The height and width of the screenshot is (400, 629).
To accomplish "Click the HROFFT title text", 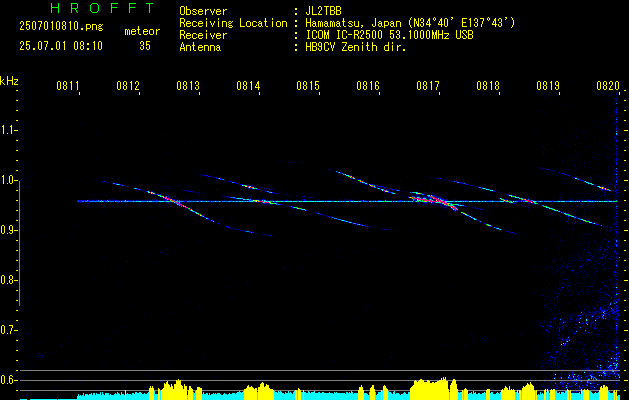I will 103,8.
